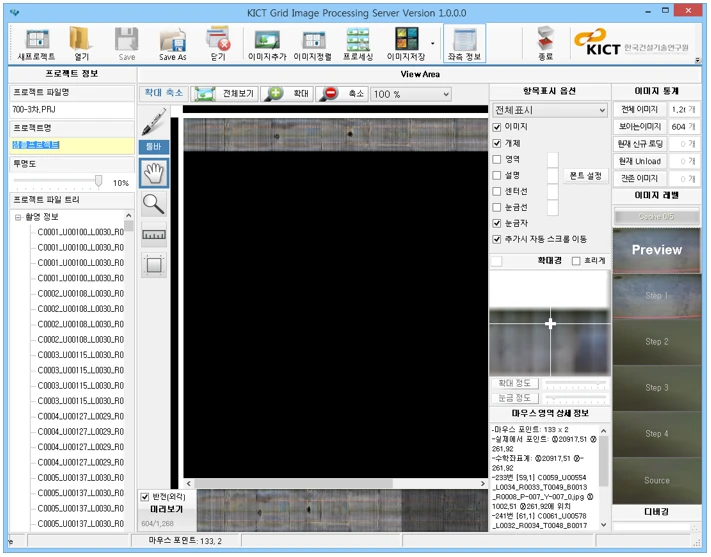Click the 툴바 button
Screen dimensions: 711x557
coord(154,147)
